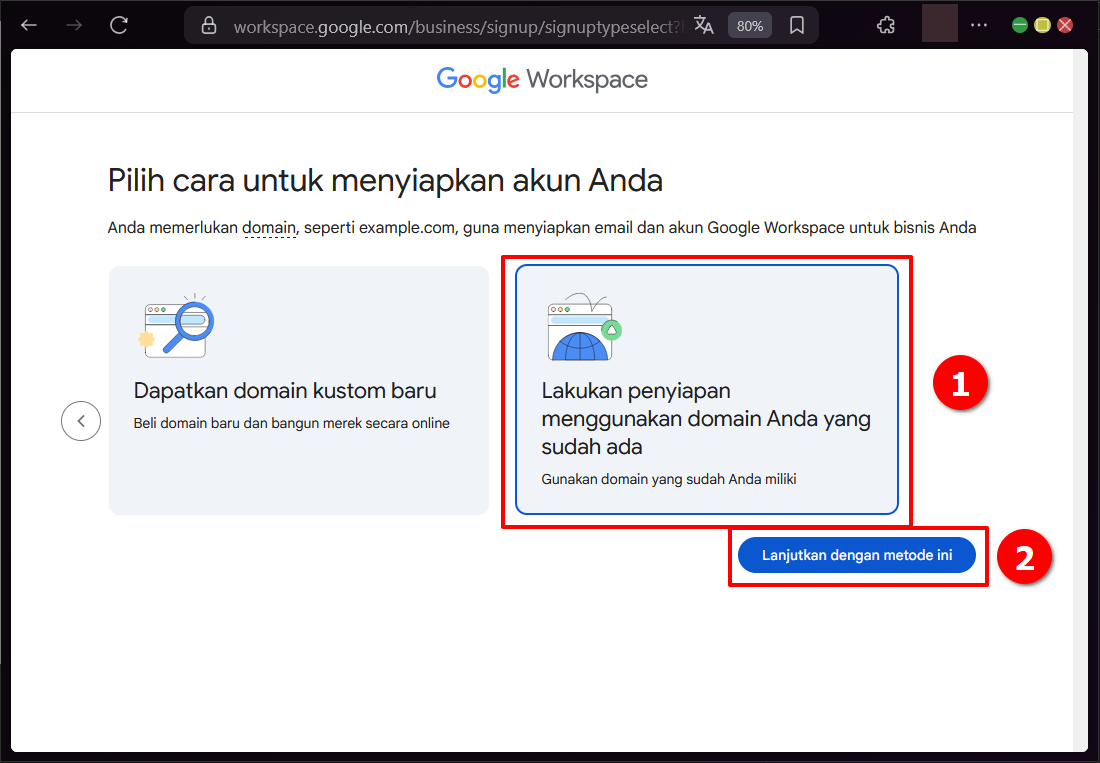Reload the page with the refresh icon
Screen dimensions: 1100x763
tap(119, 25)
